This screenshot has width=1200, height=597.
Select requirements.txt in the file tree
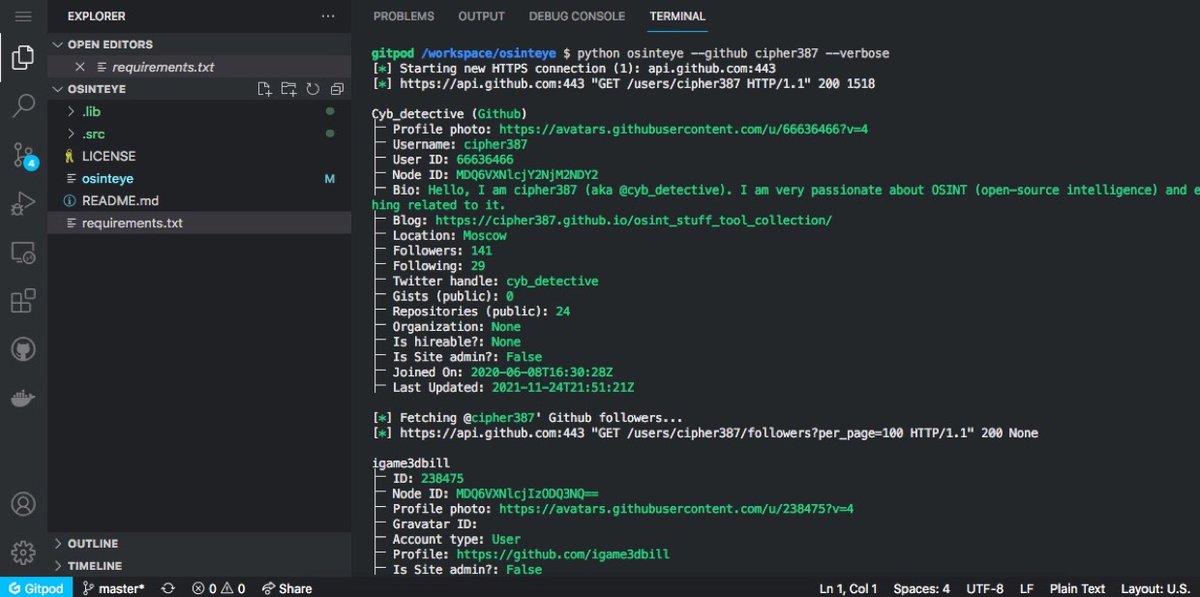199,222
